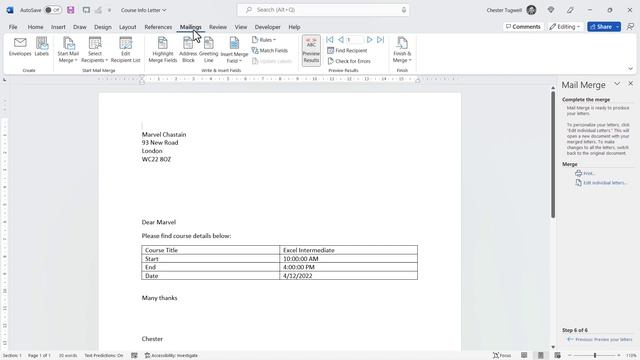640x360 pixels.
Task: Click Edit Recipient List button
Action: point(125,50)
